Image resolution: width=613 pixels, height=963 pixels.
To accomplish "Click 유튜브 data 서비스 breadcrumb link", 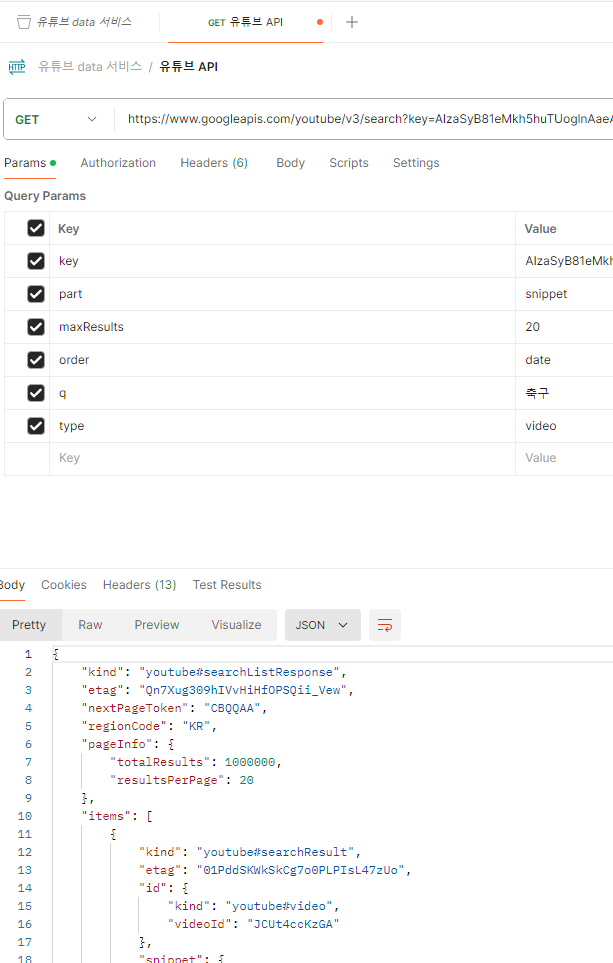I will [x=90, y=66].
